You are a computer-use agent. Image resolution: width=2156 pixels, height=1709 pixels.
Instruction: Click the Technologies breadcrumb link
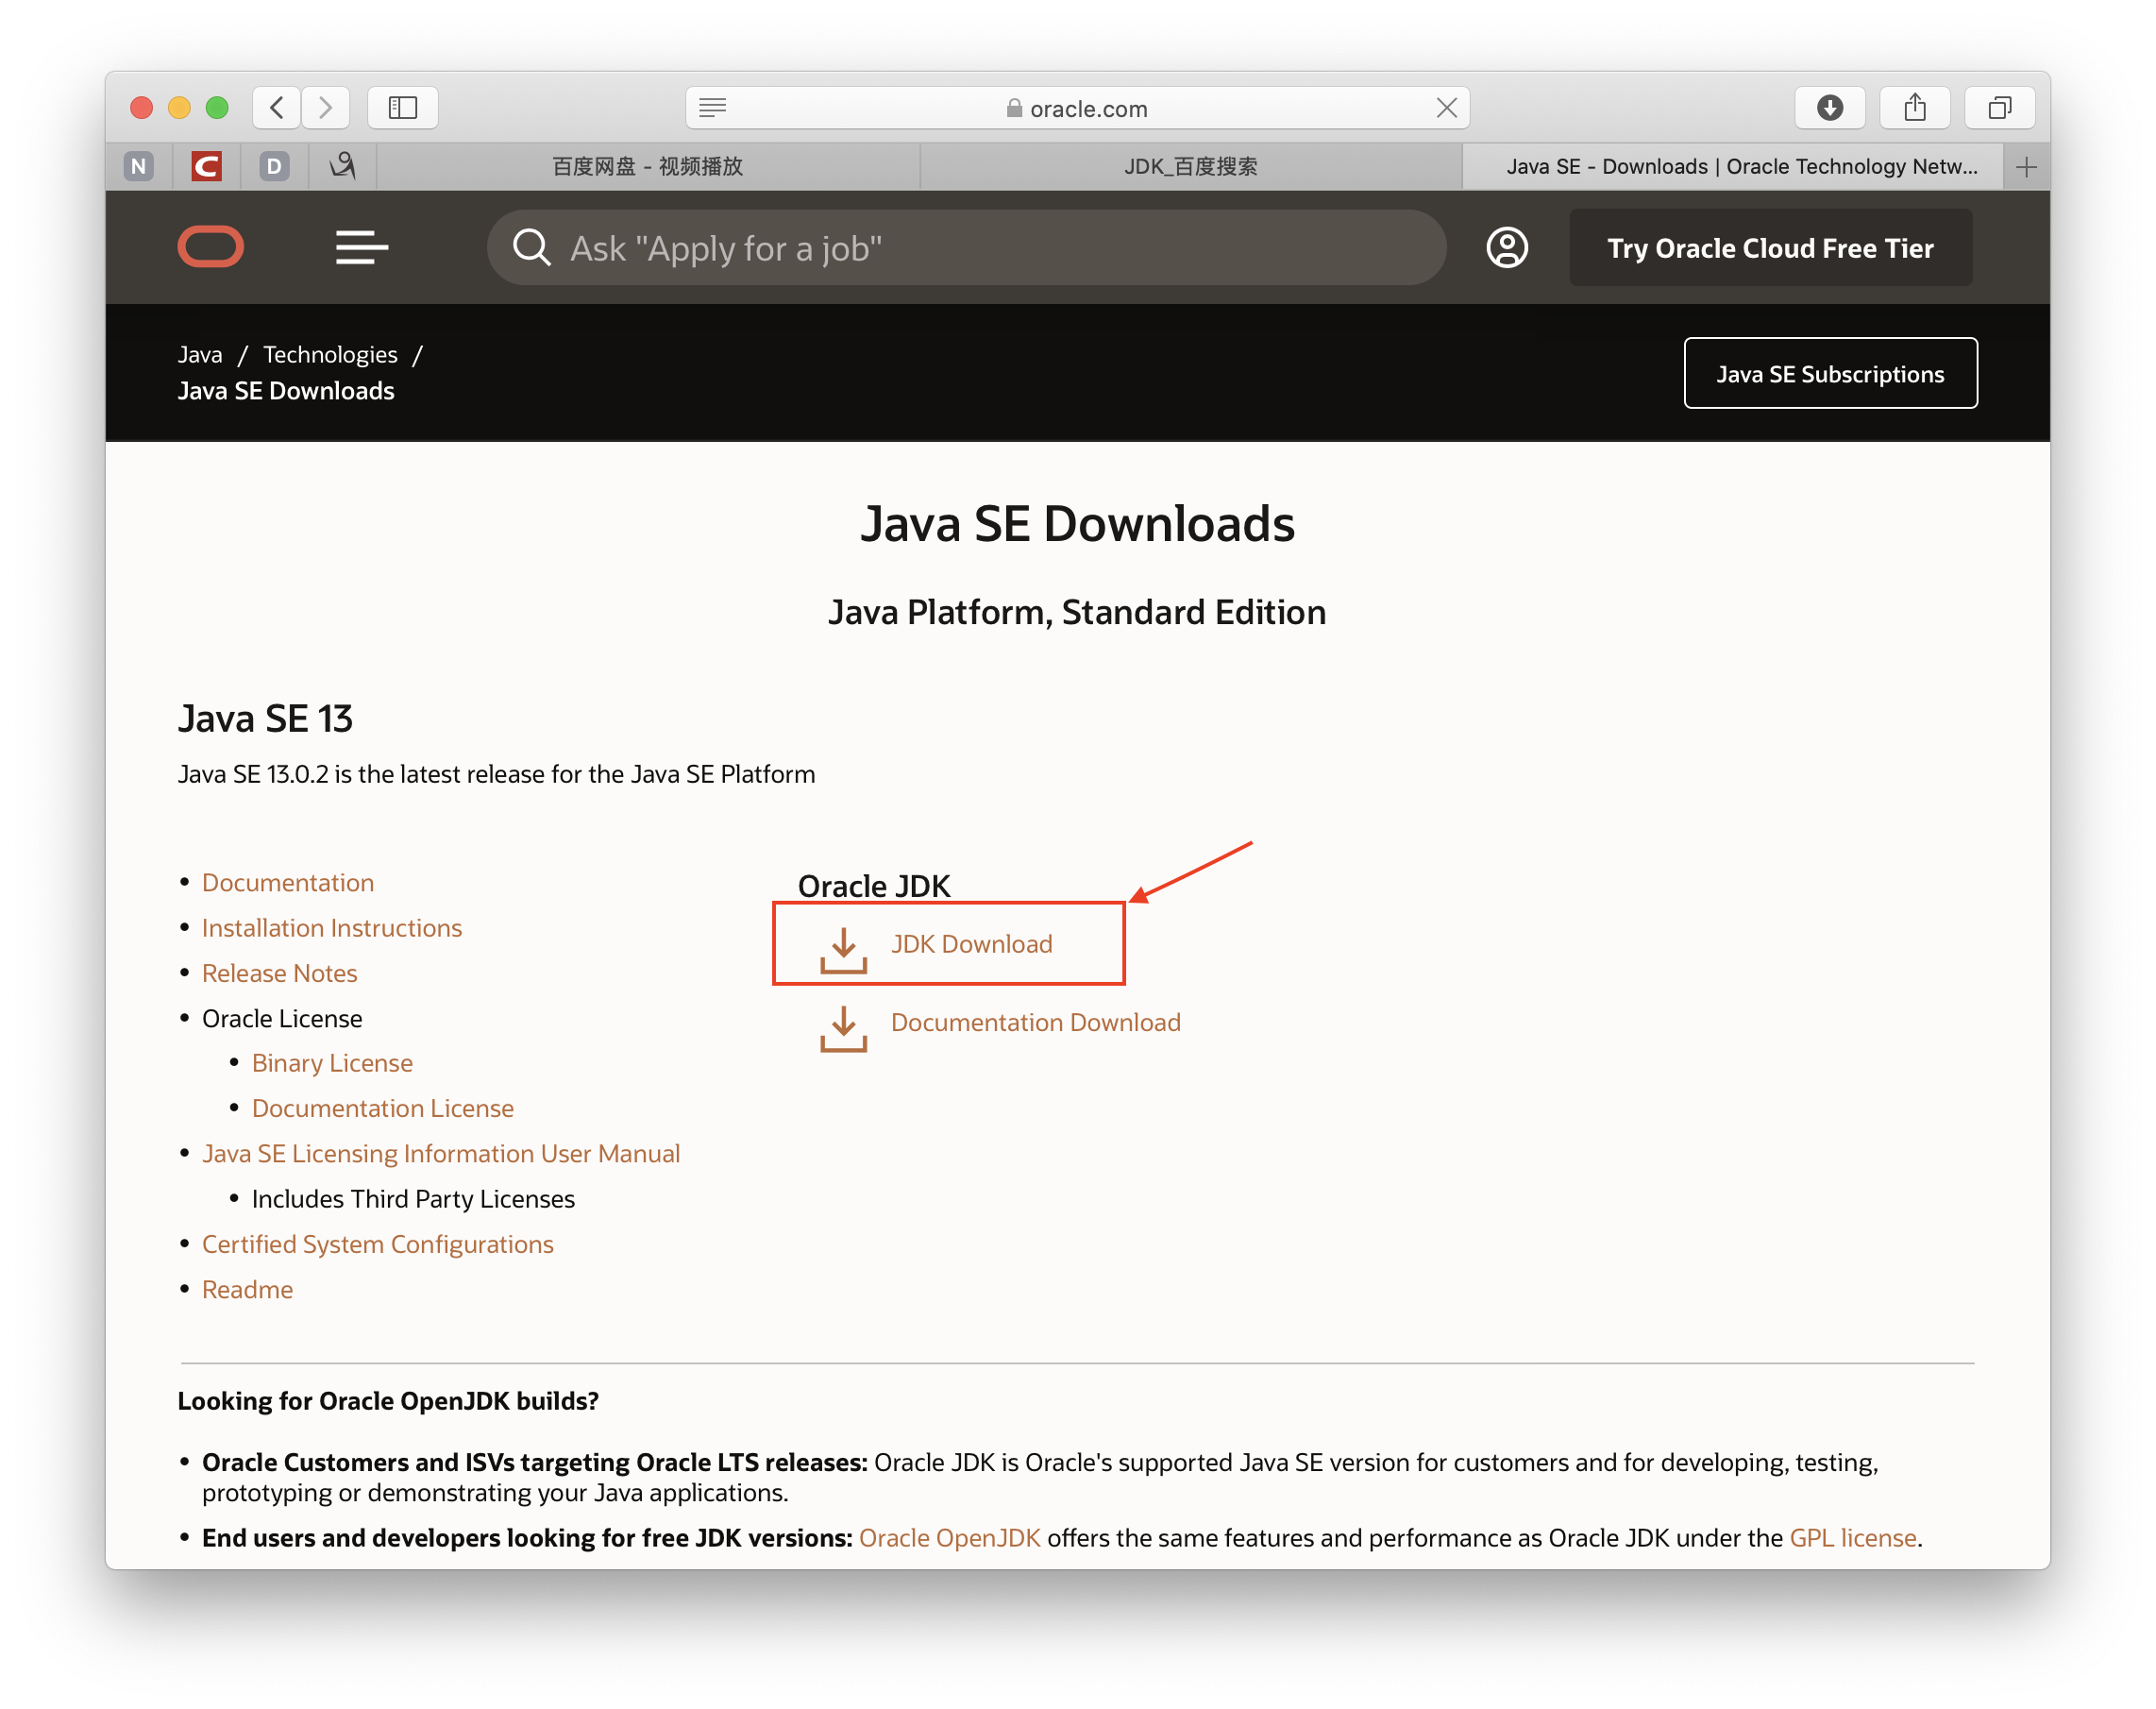pyautogui.click(x=330, y=354)
